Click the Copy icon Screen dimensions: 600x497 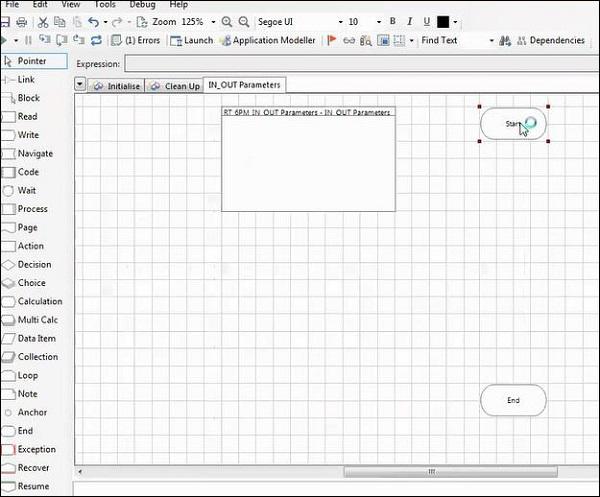(x=60, y=22)
